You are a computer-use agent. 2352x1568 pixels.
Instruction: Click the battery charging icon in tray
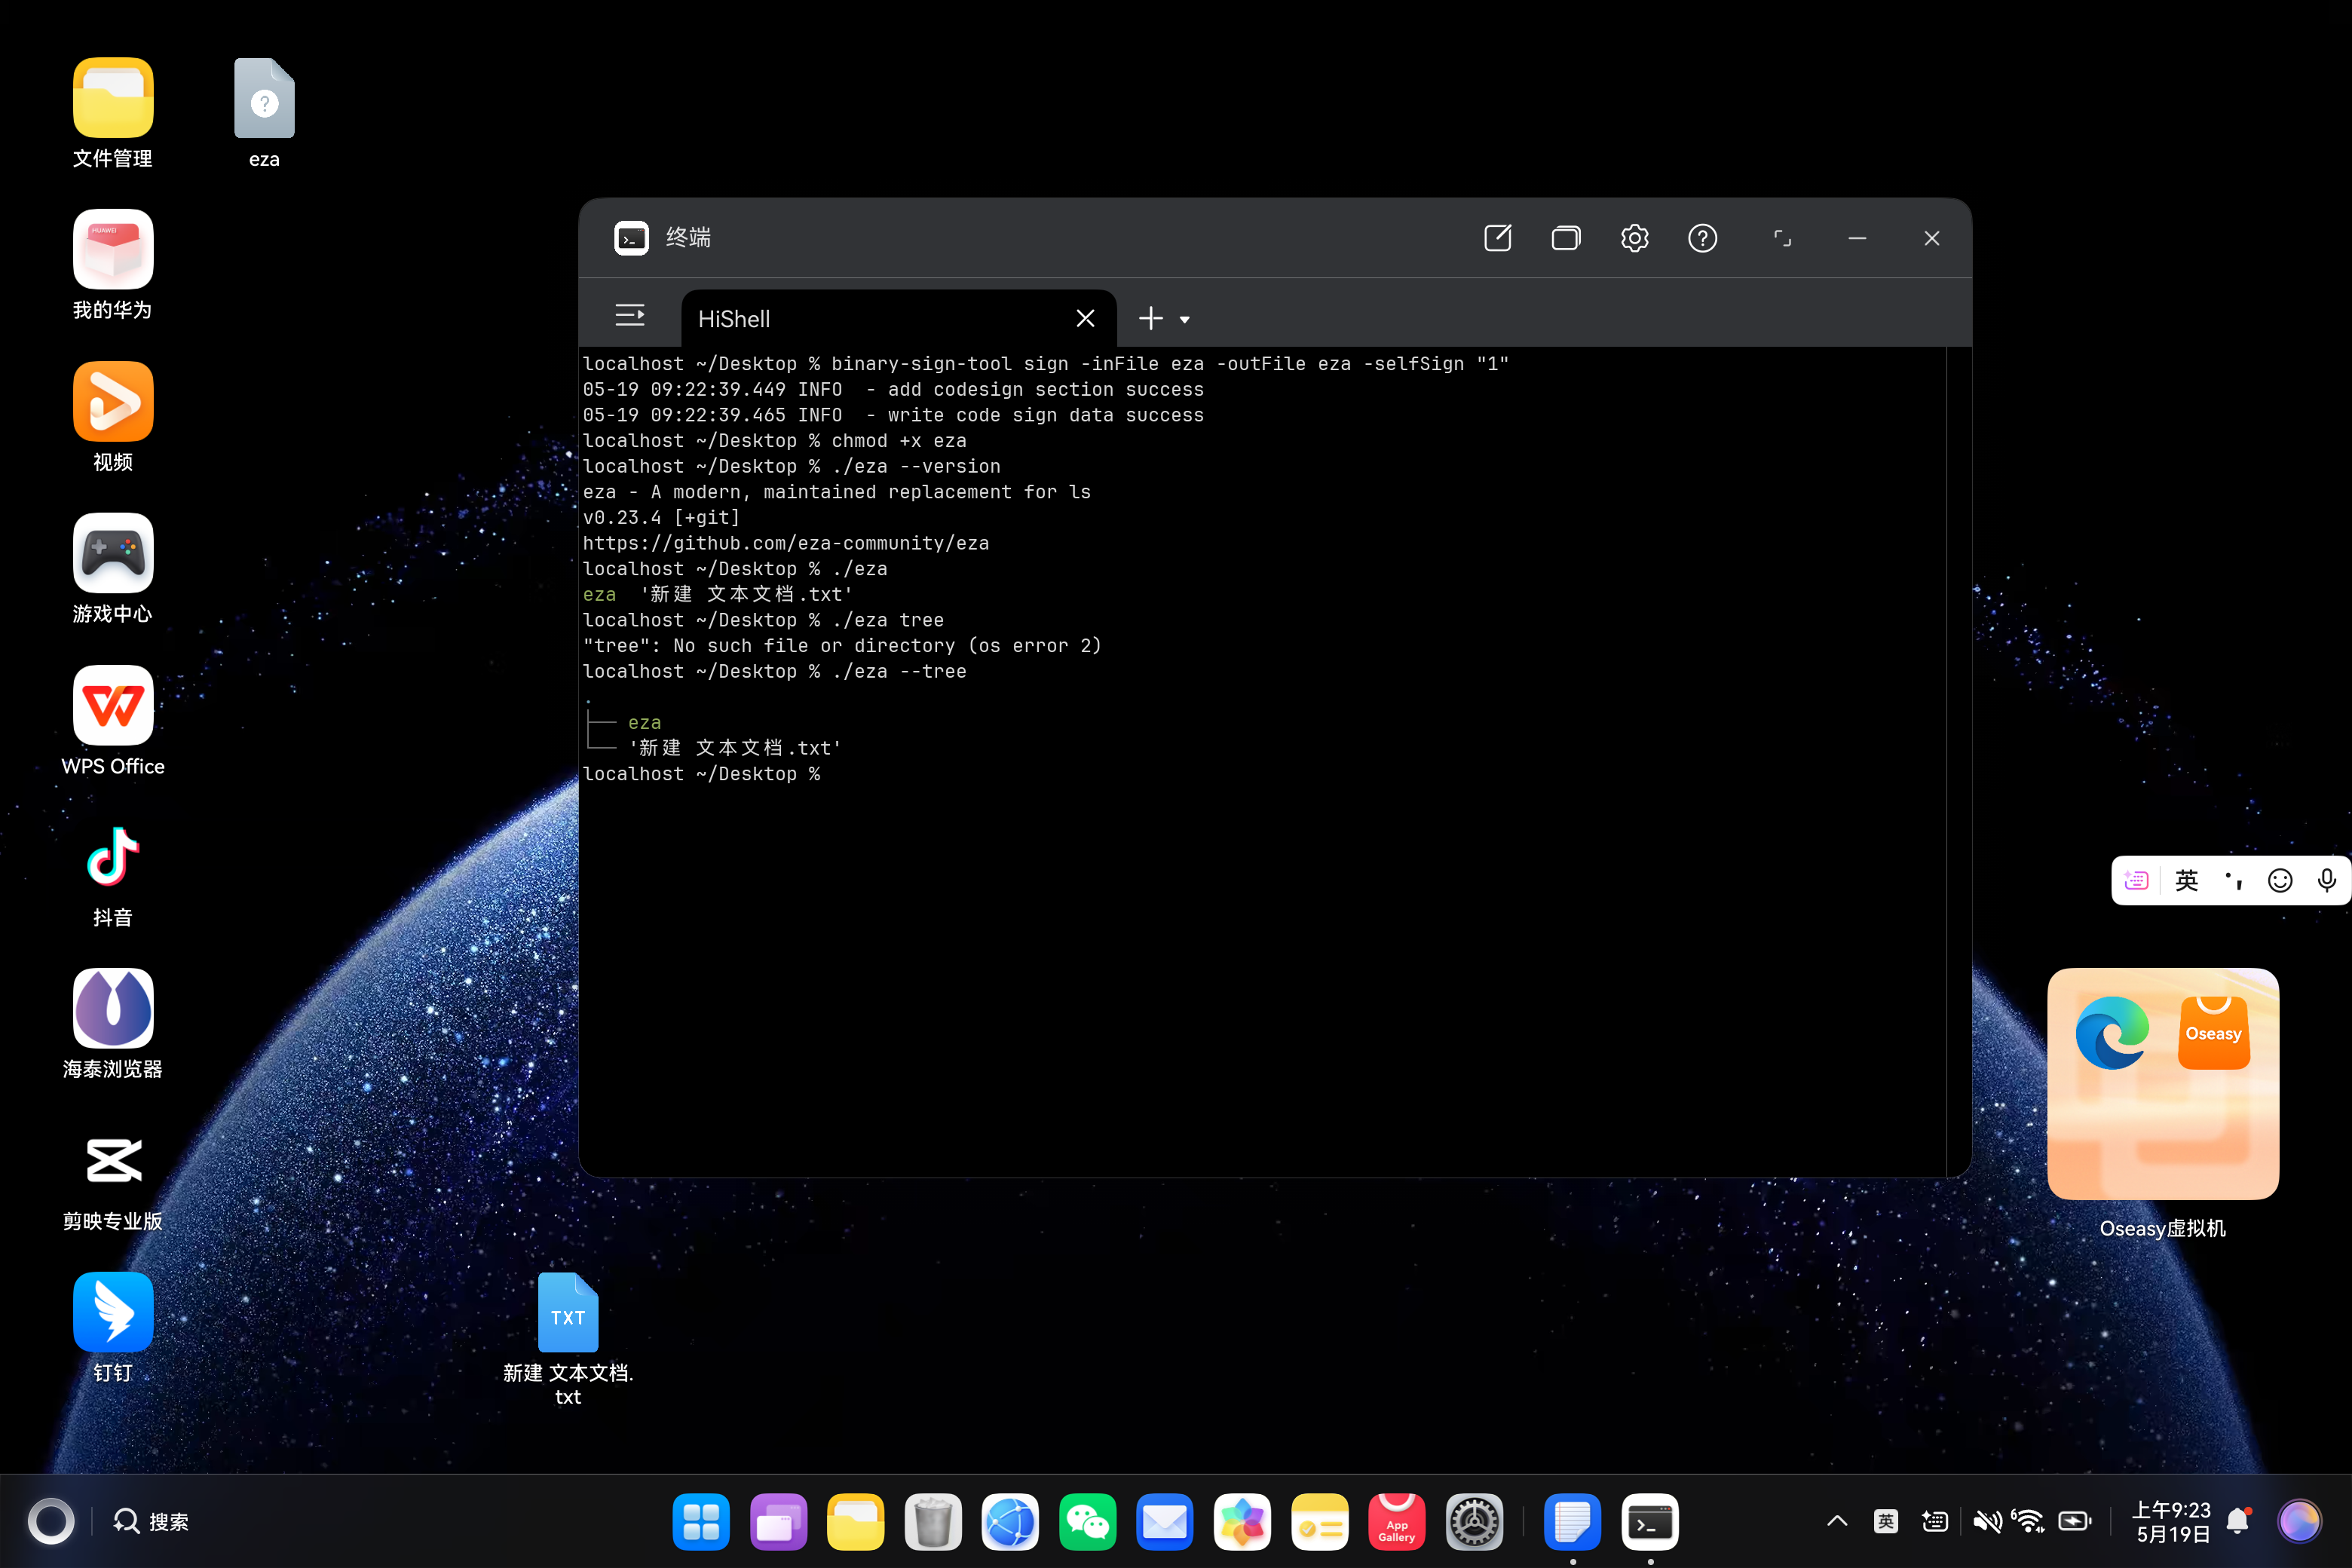(x=2075, y=1521)
